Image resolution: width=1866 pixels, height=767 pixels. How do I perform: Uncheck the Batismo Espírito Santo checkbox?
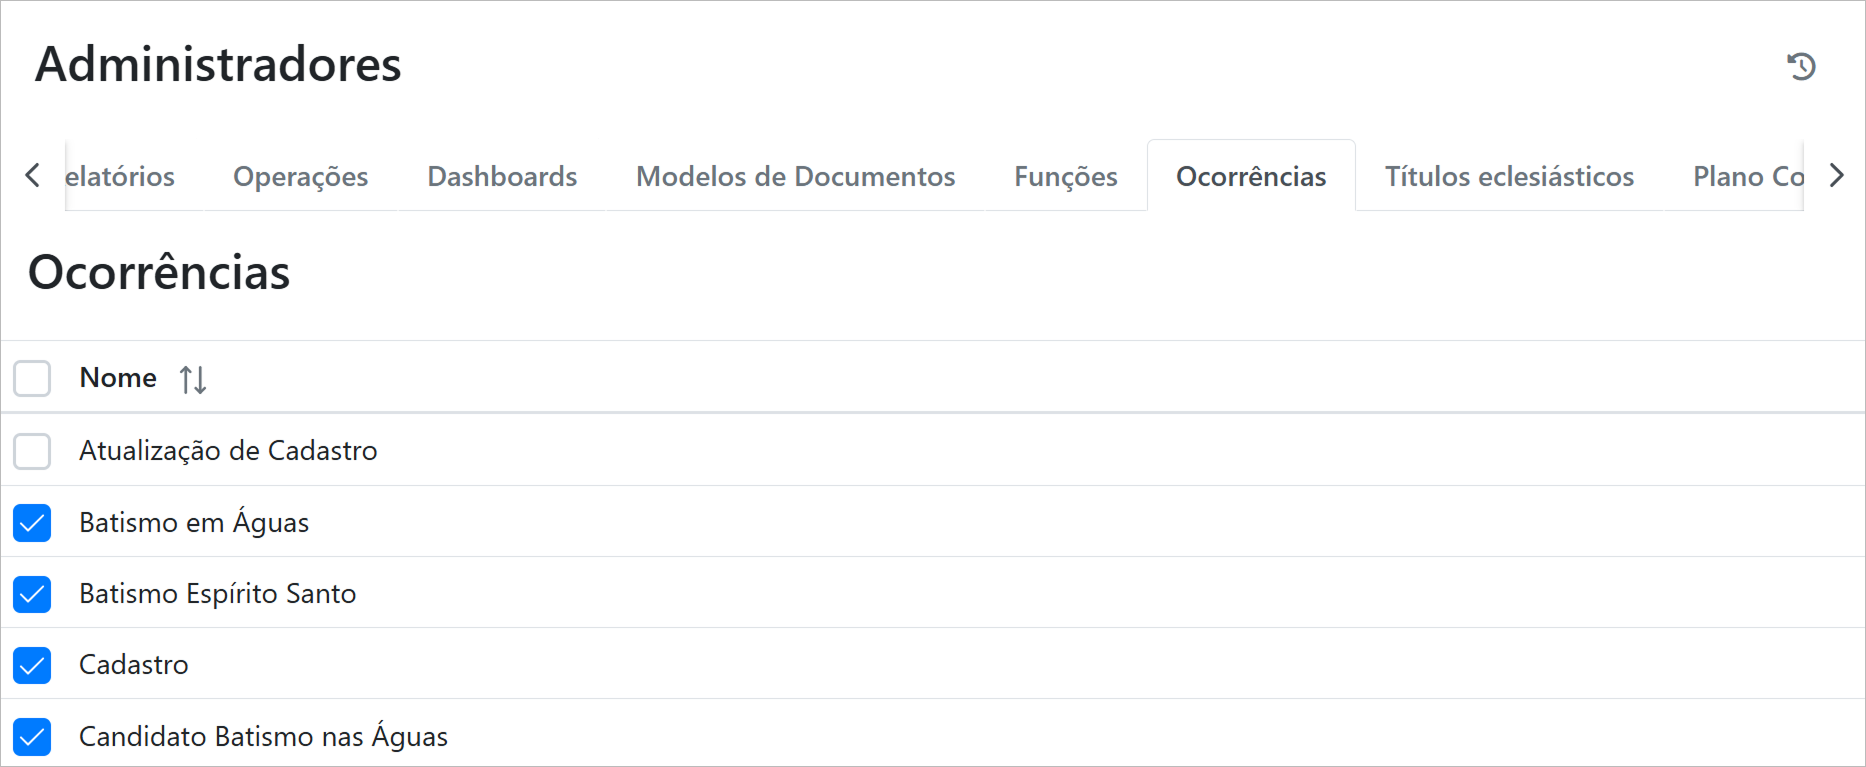click(32, 594)
